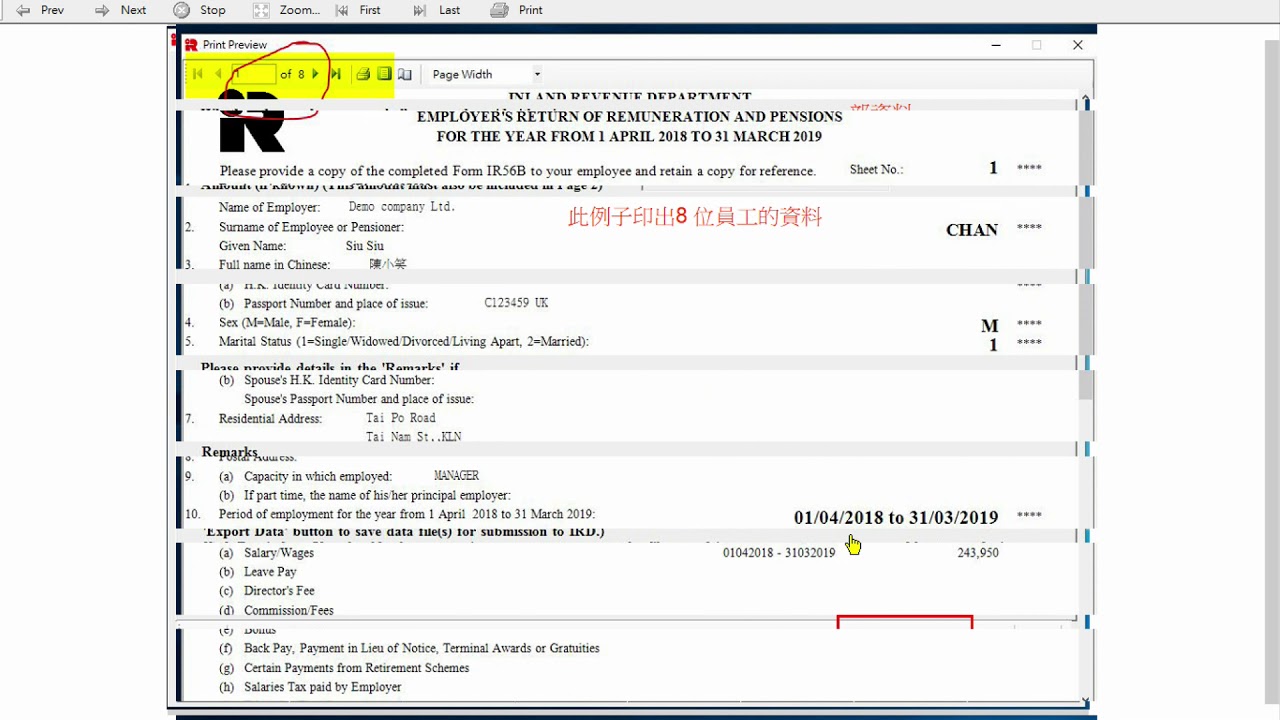1280x720 pixels.
Task: Click Zoom... in the top toolbar
Action: click(287, 10)
